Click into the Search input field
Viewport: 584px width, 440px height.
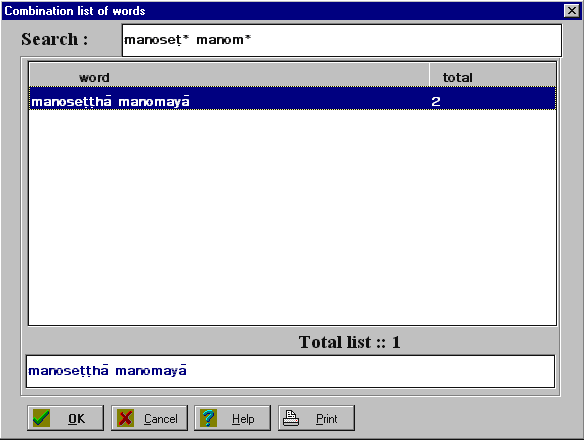[342, 40]
